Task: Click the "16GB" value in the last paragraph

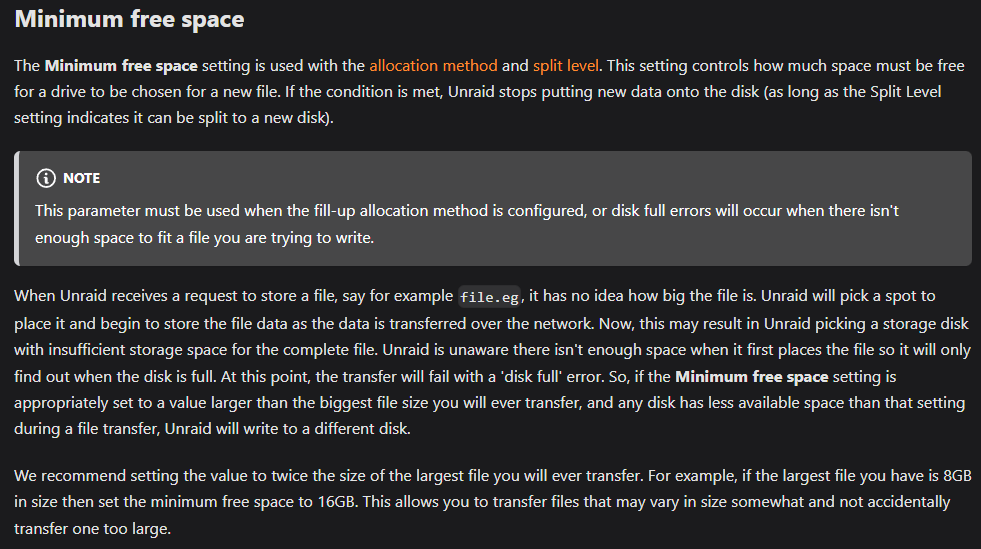Action: click(x=337, y=501)
